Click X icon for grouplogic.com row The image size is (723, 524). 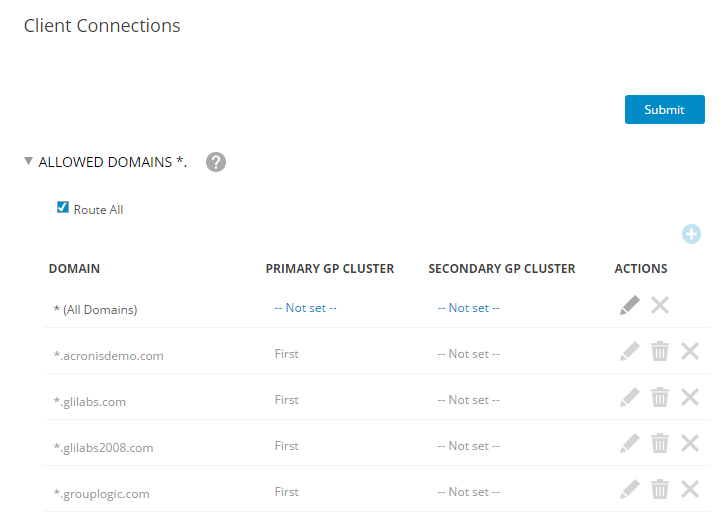tap(690, 489)
